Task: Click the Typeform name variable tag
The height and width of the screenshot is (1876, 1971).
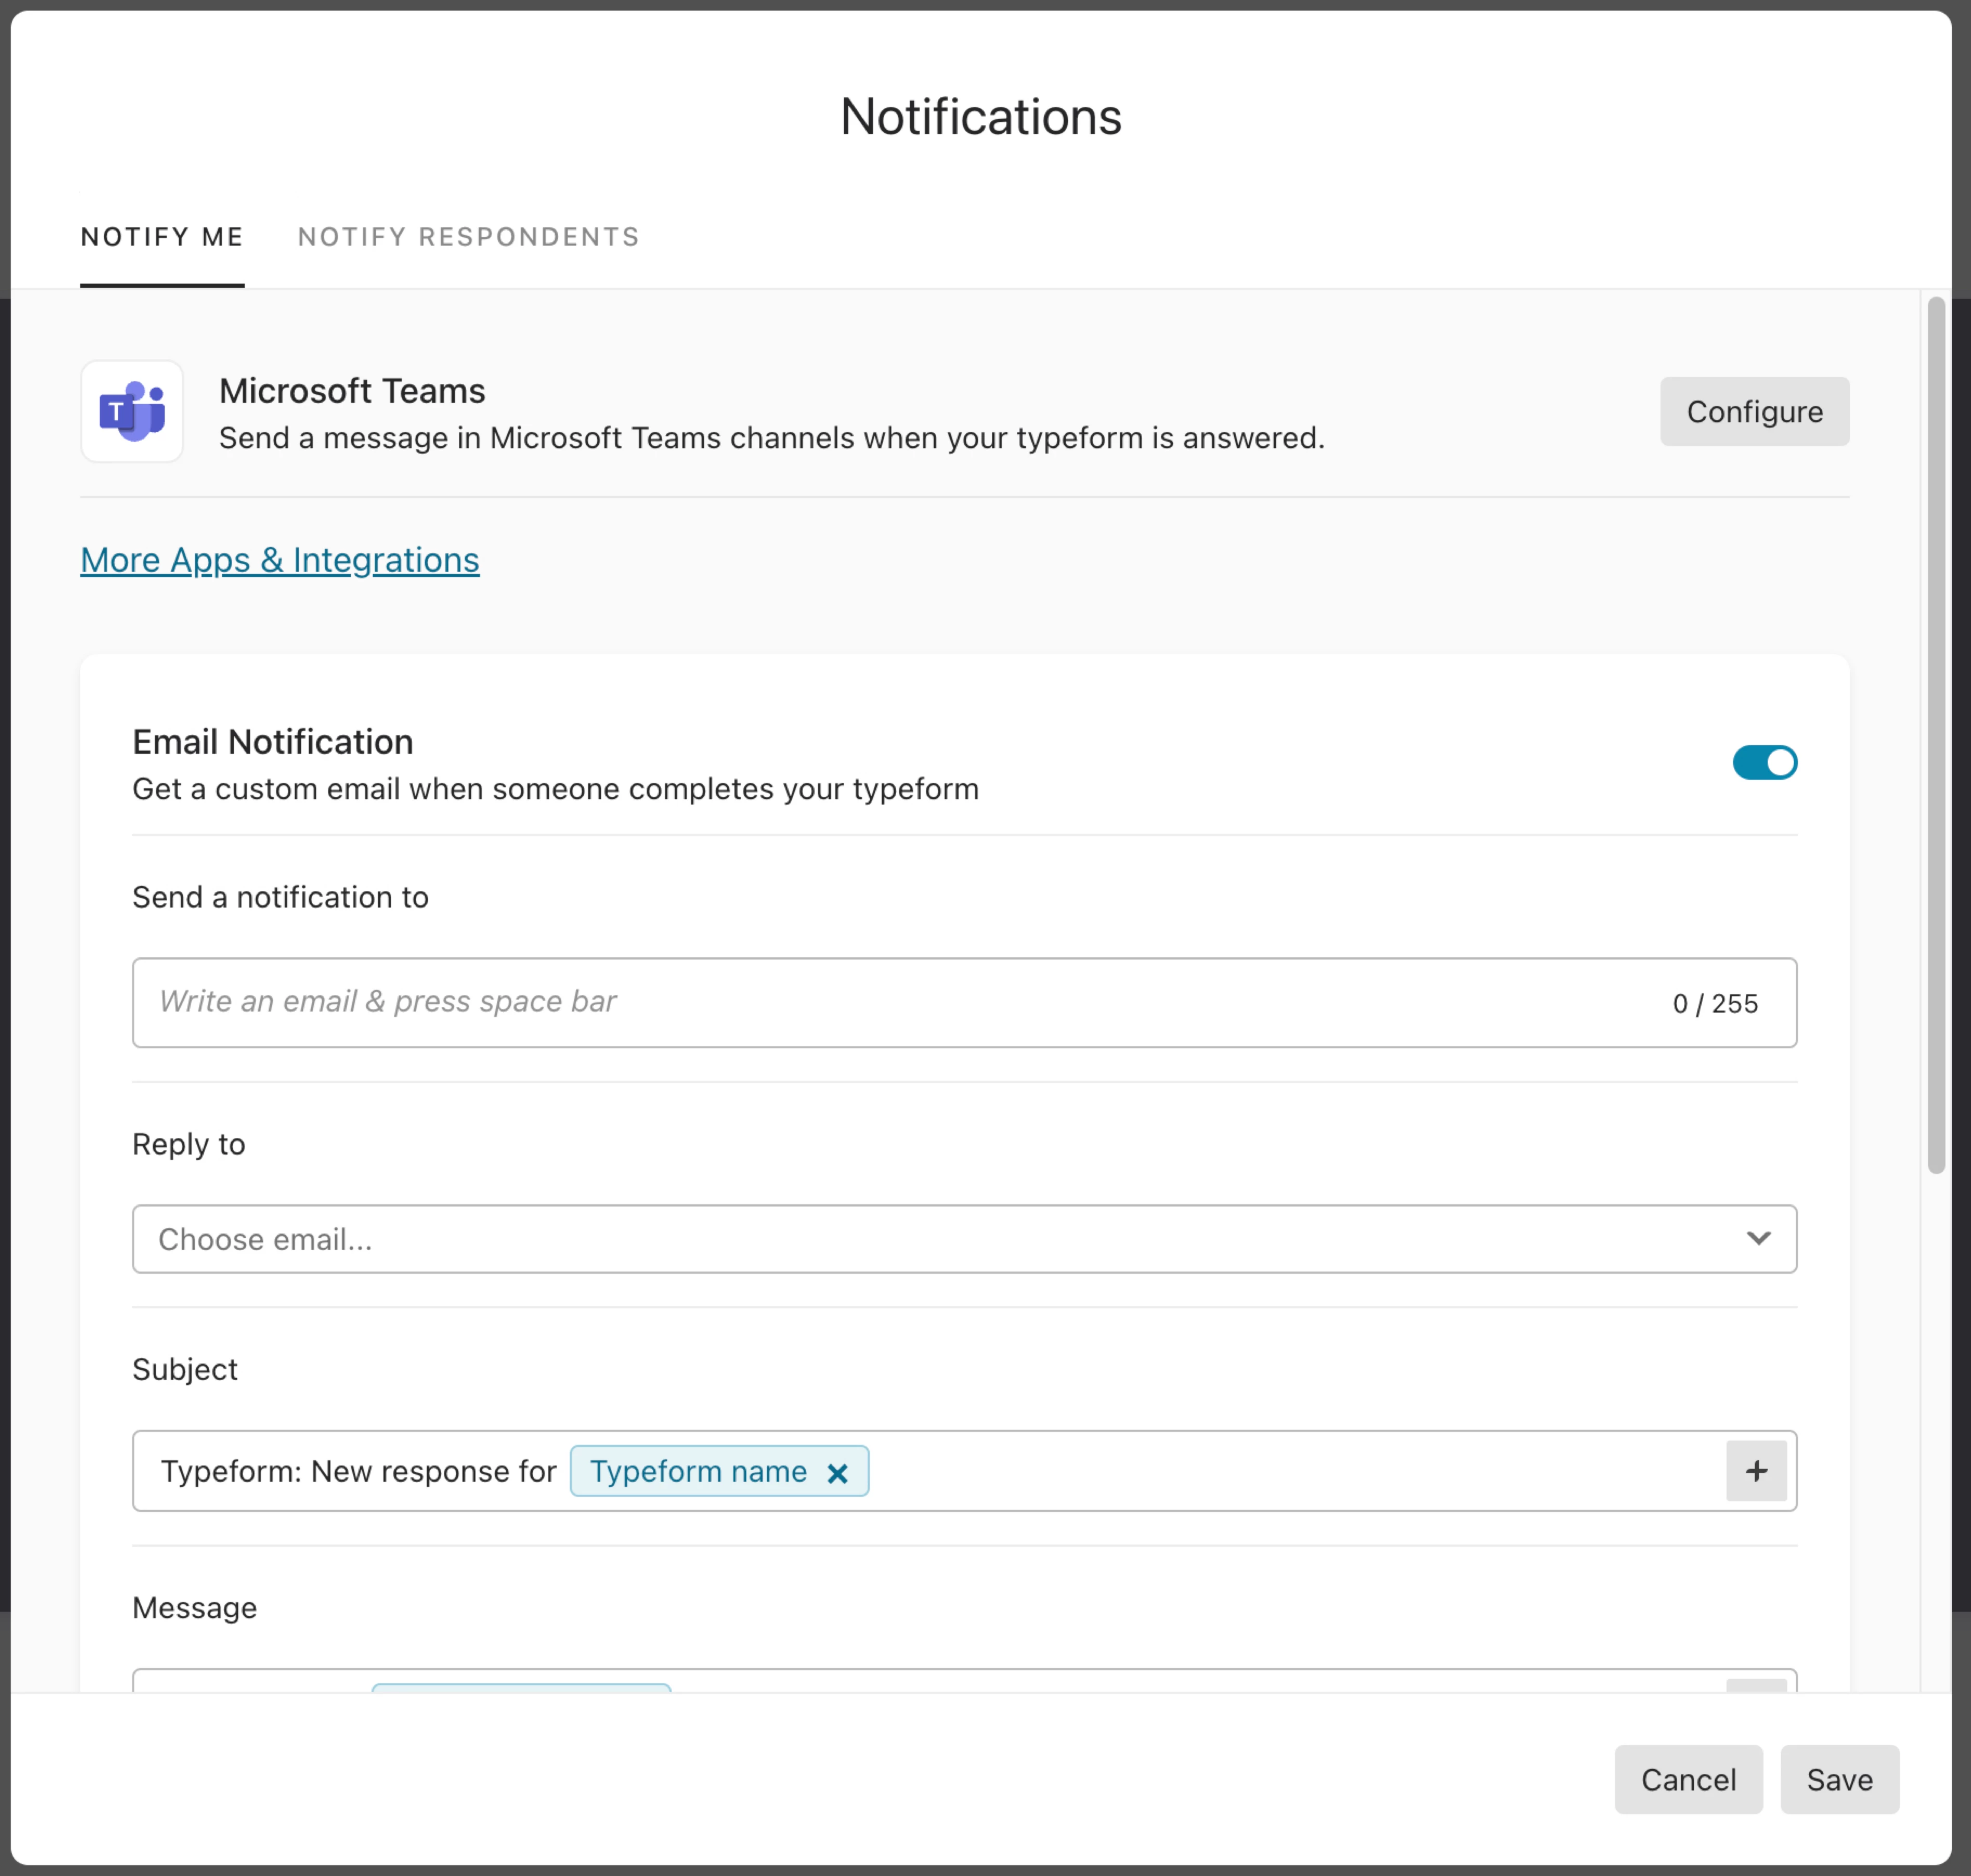Action: pos(698,1471)
